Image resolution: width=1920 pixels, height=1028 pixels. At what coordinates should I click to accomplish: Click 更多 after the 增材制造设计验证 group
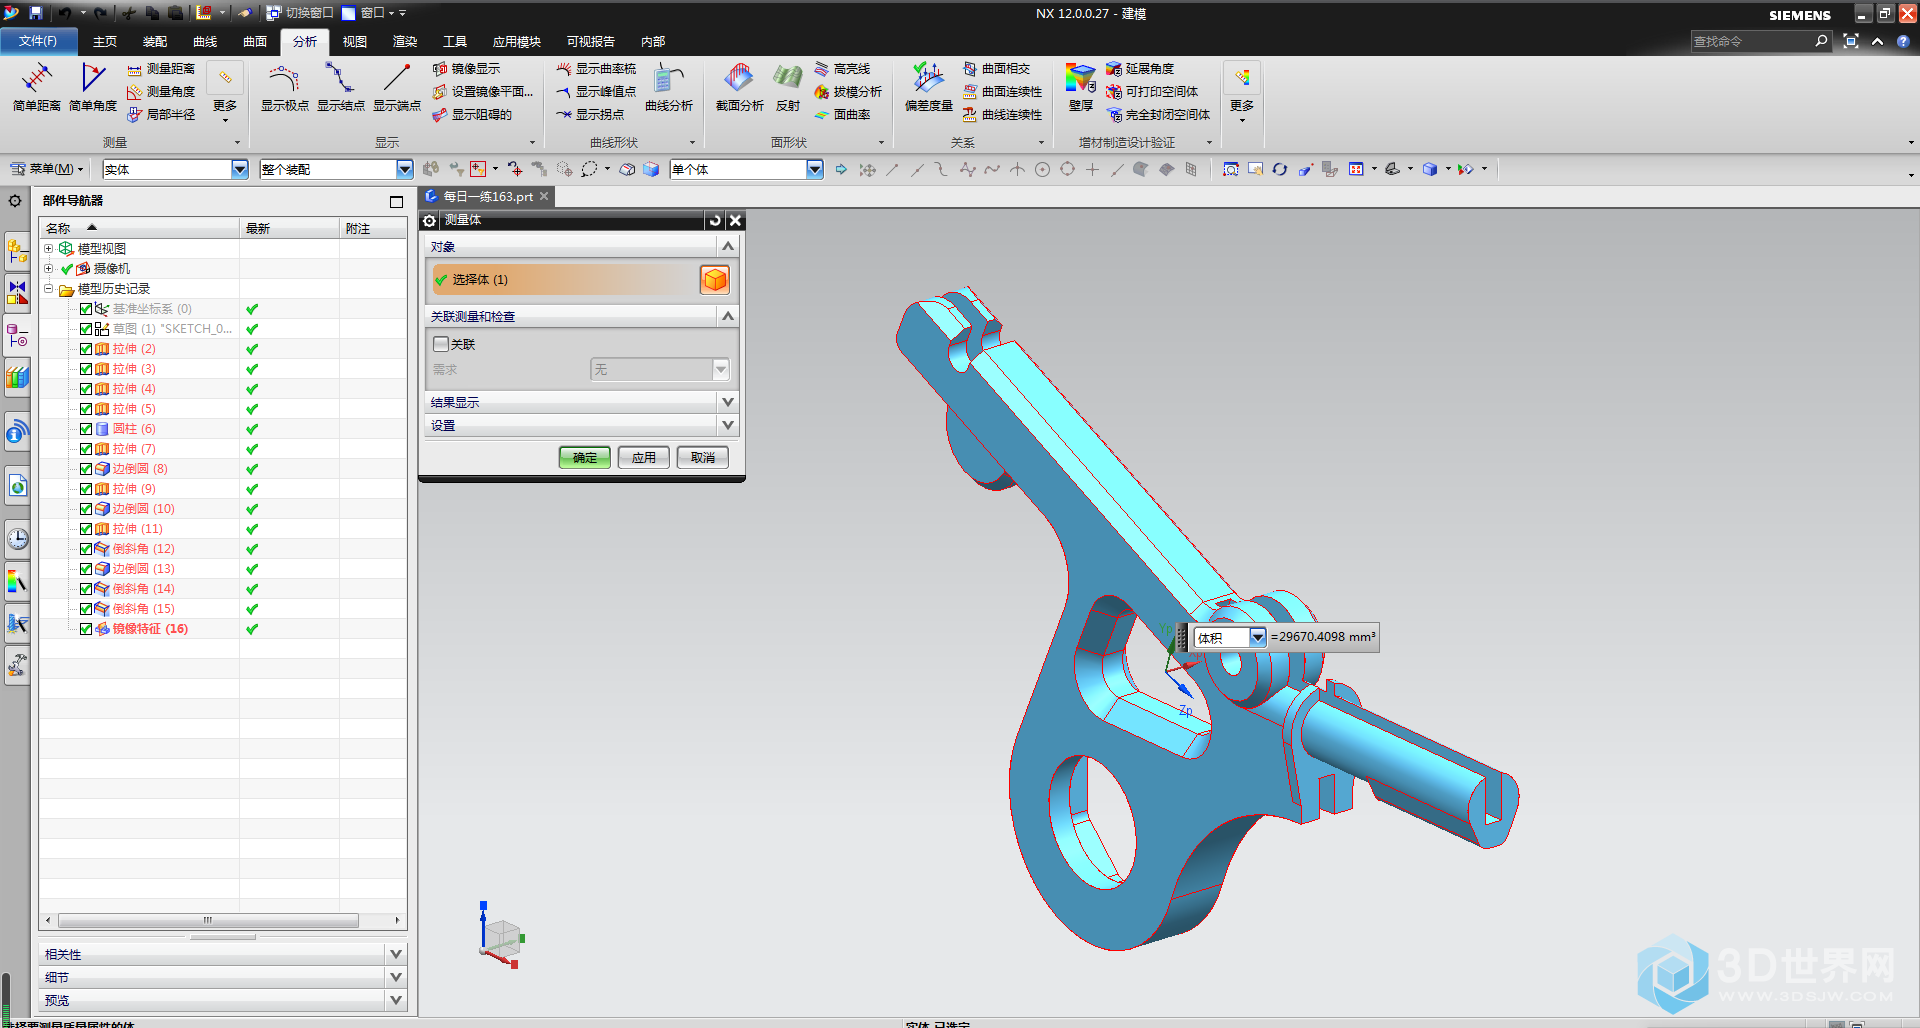(x=1242, y=91)
